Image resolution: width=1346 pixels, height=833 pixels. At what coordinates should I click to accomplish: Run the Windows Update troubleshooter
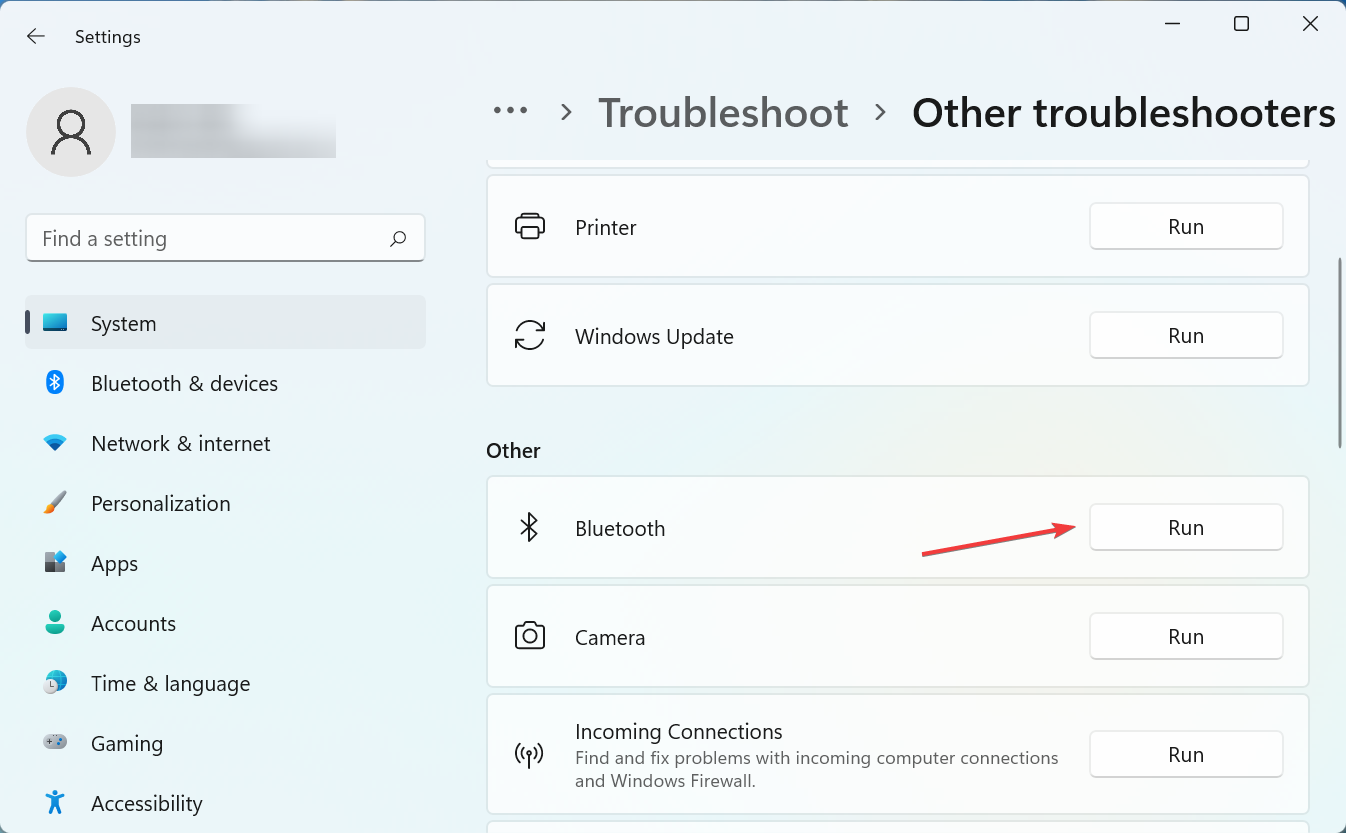pyautogui.click(x=1186, y=335)
